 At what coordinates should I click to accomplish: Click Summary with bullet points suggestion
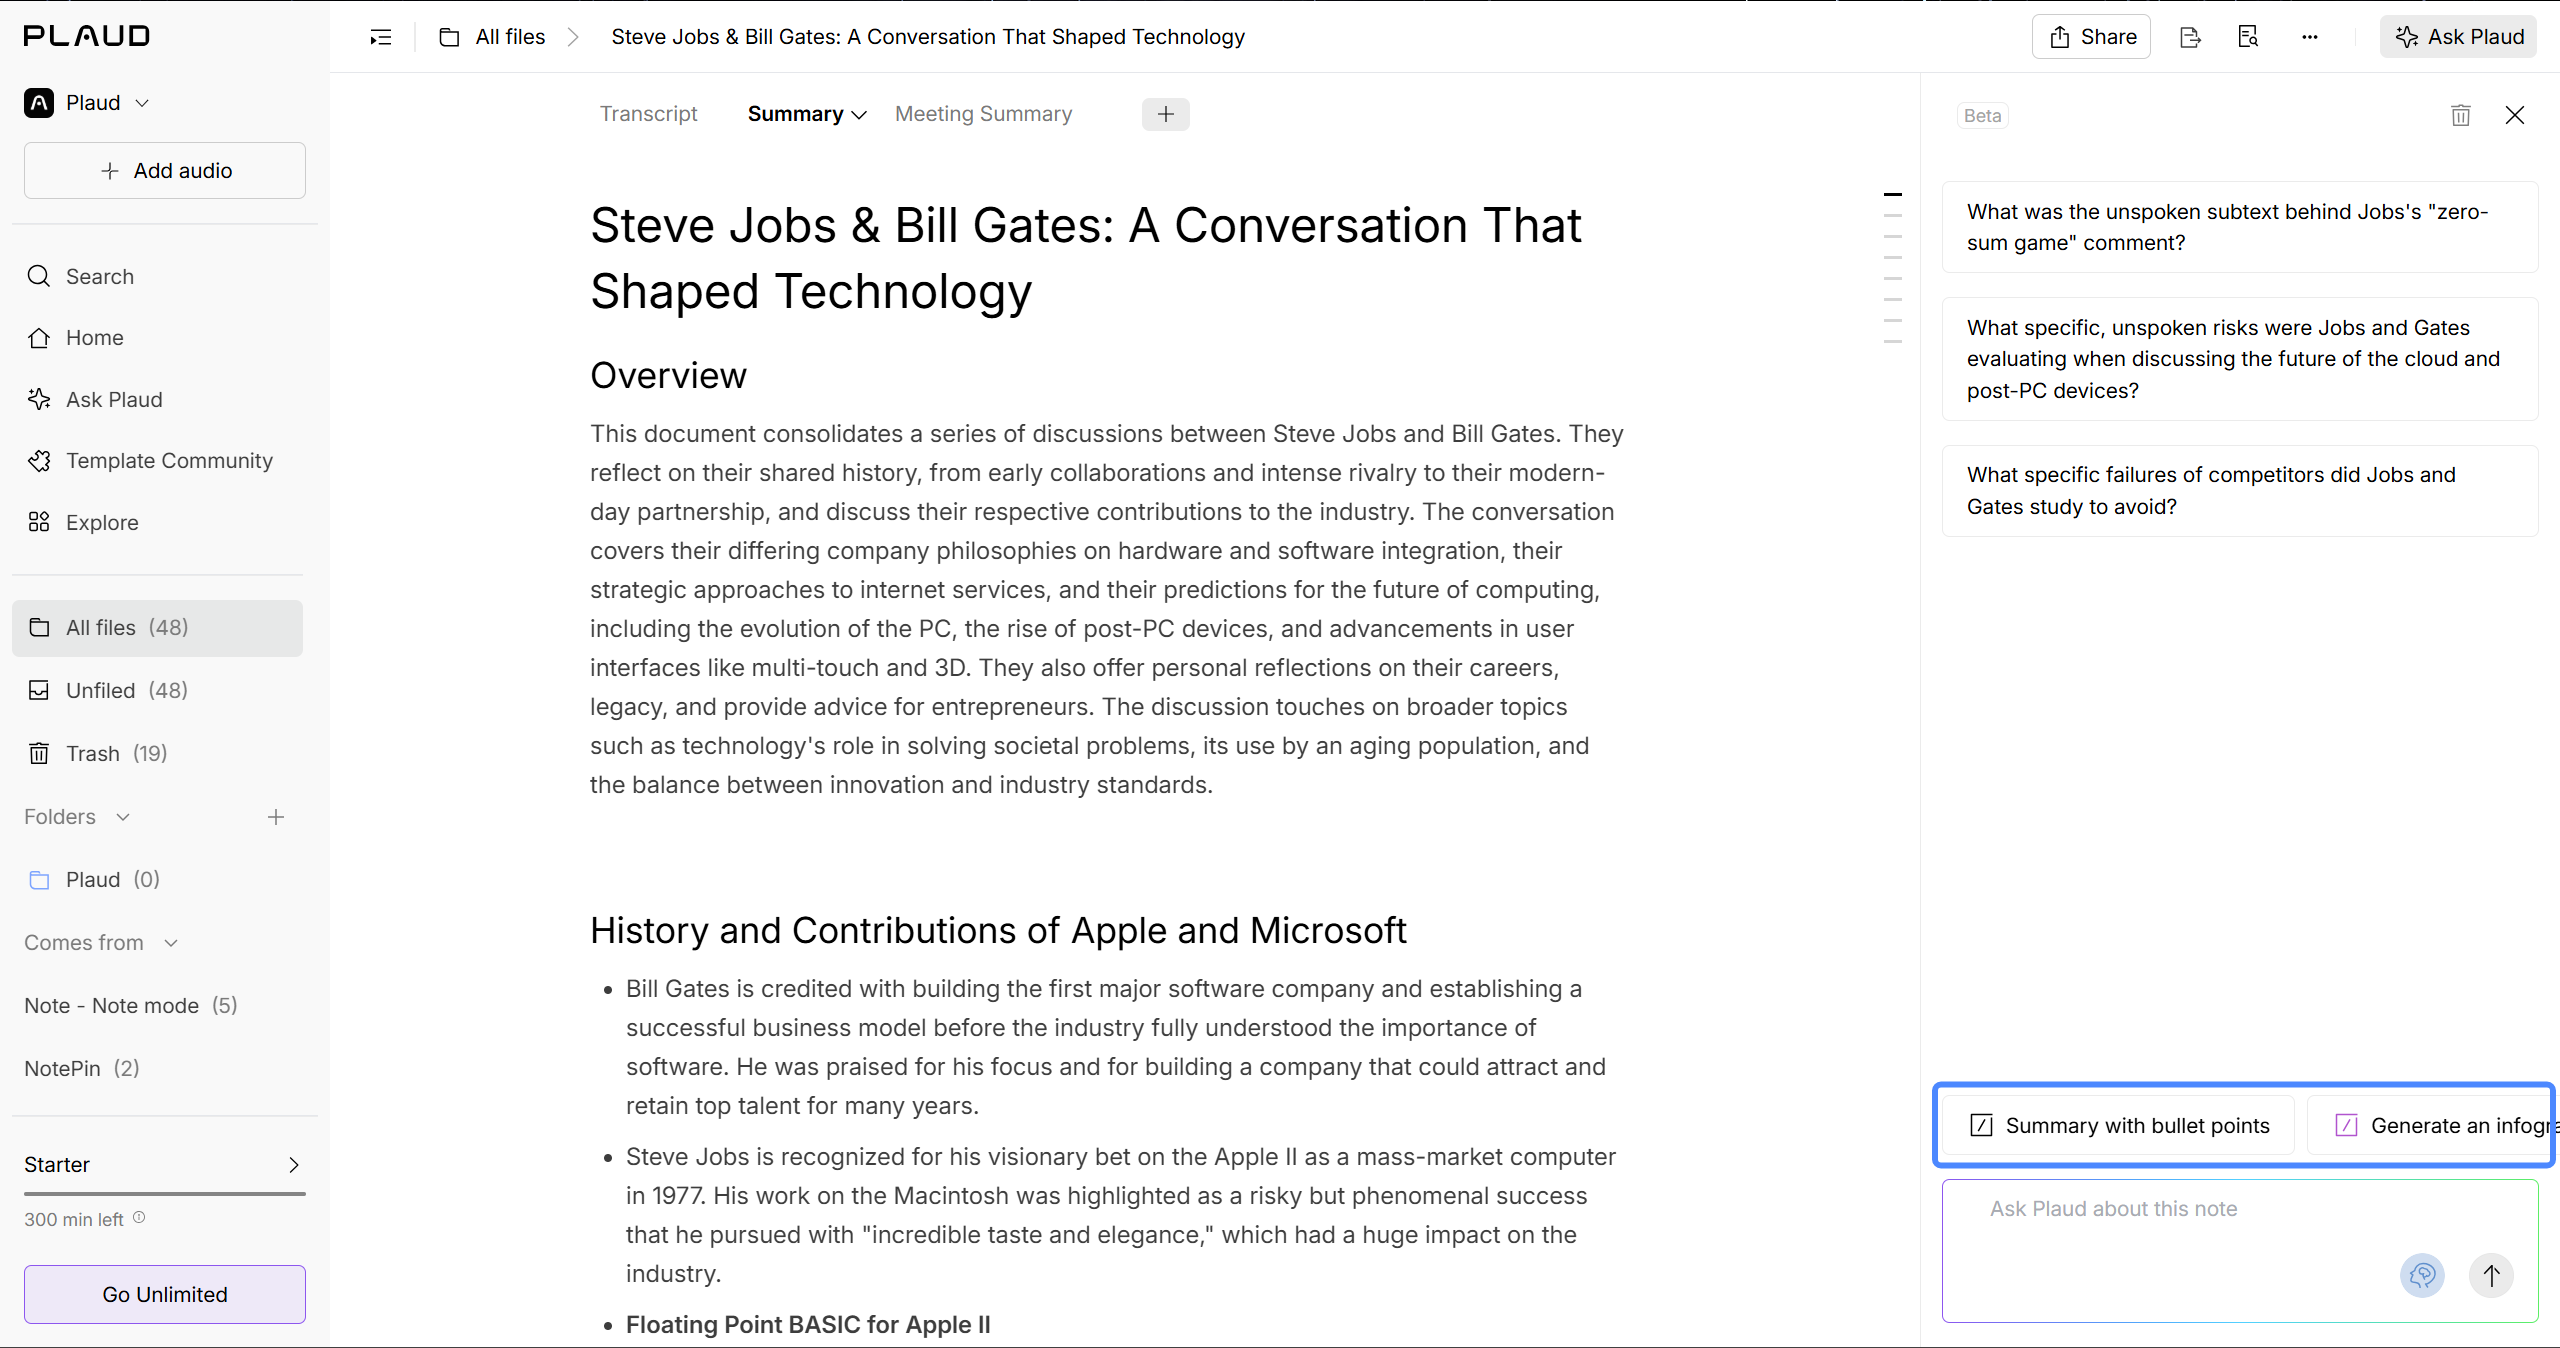click(2119, 1126)
